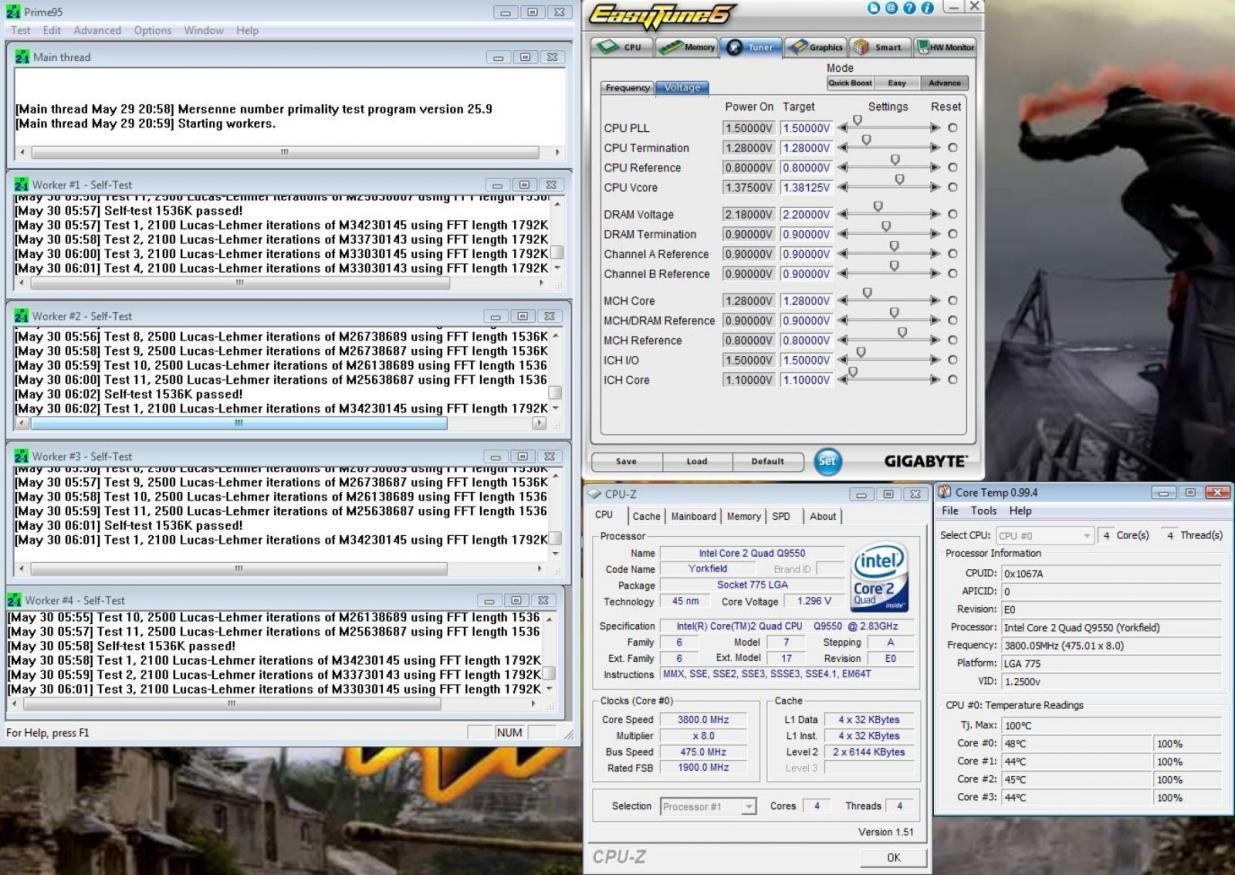Screen dimensions: 1235x875
Task: Click Load in EasyTune6
Action: (x=697, y=462)
